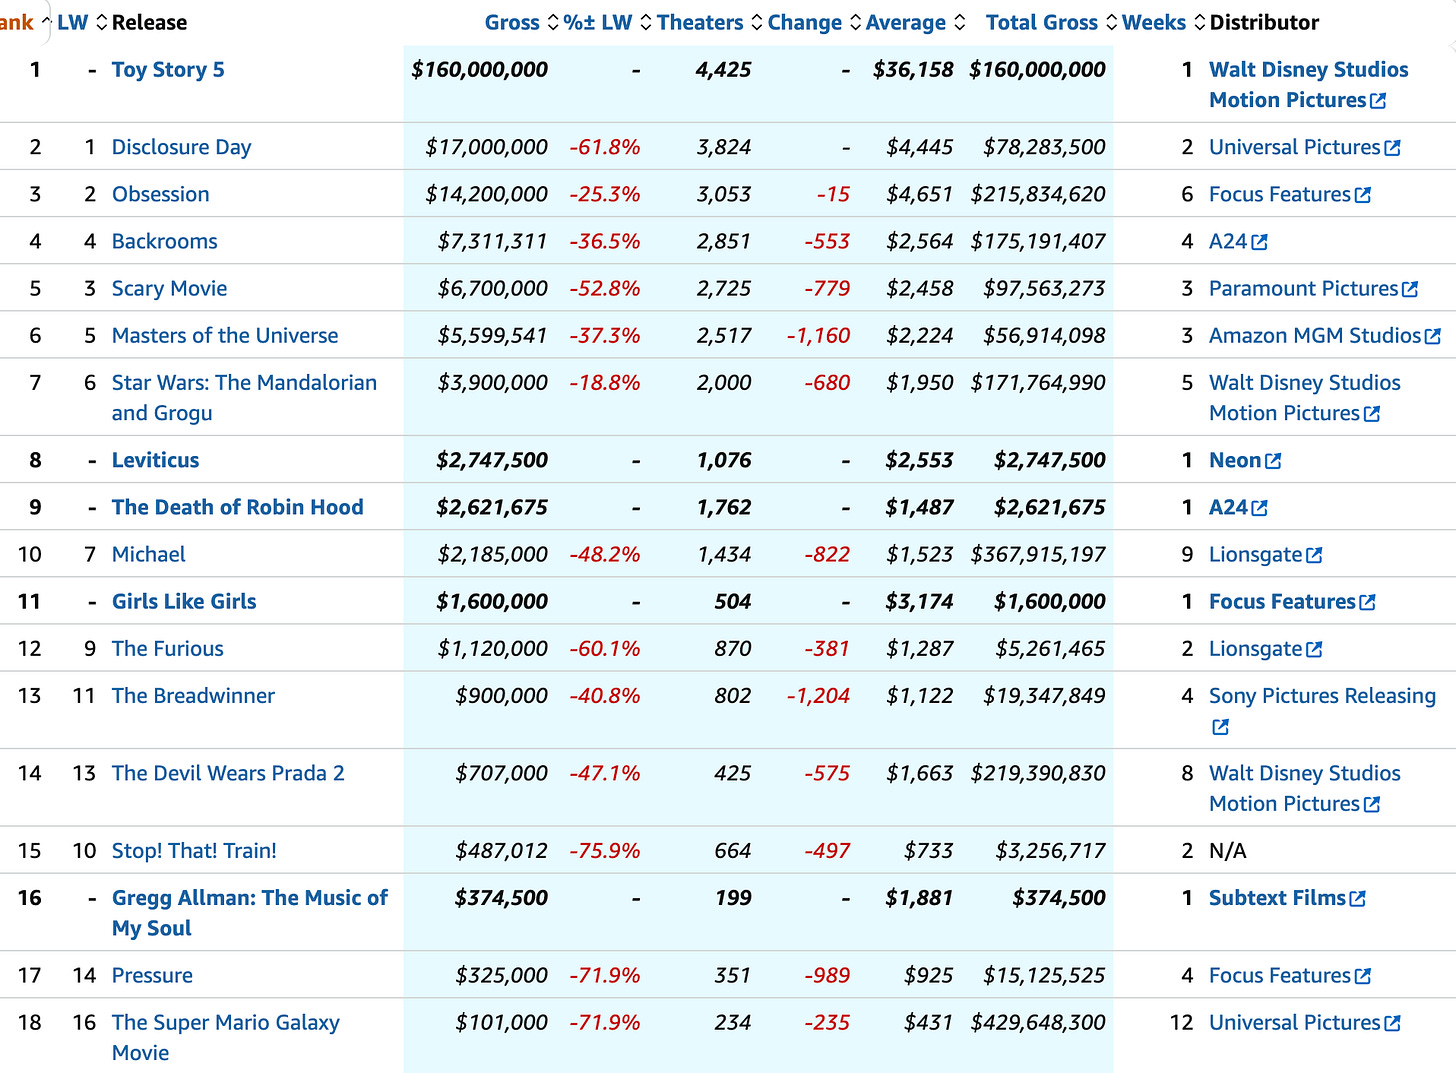Image resolution: width=1456 pixels, height=1073 pixels.
Task: Open the Pressure release link
Action: pyautogui.click(x=152, y=975)
